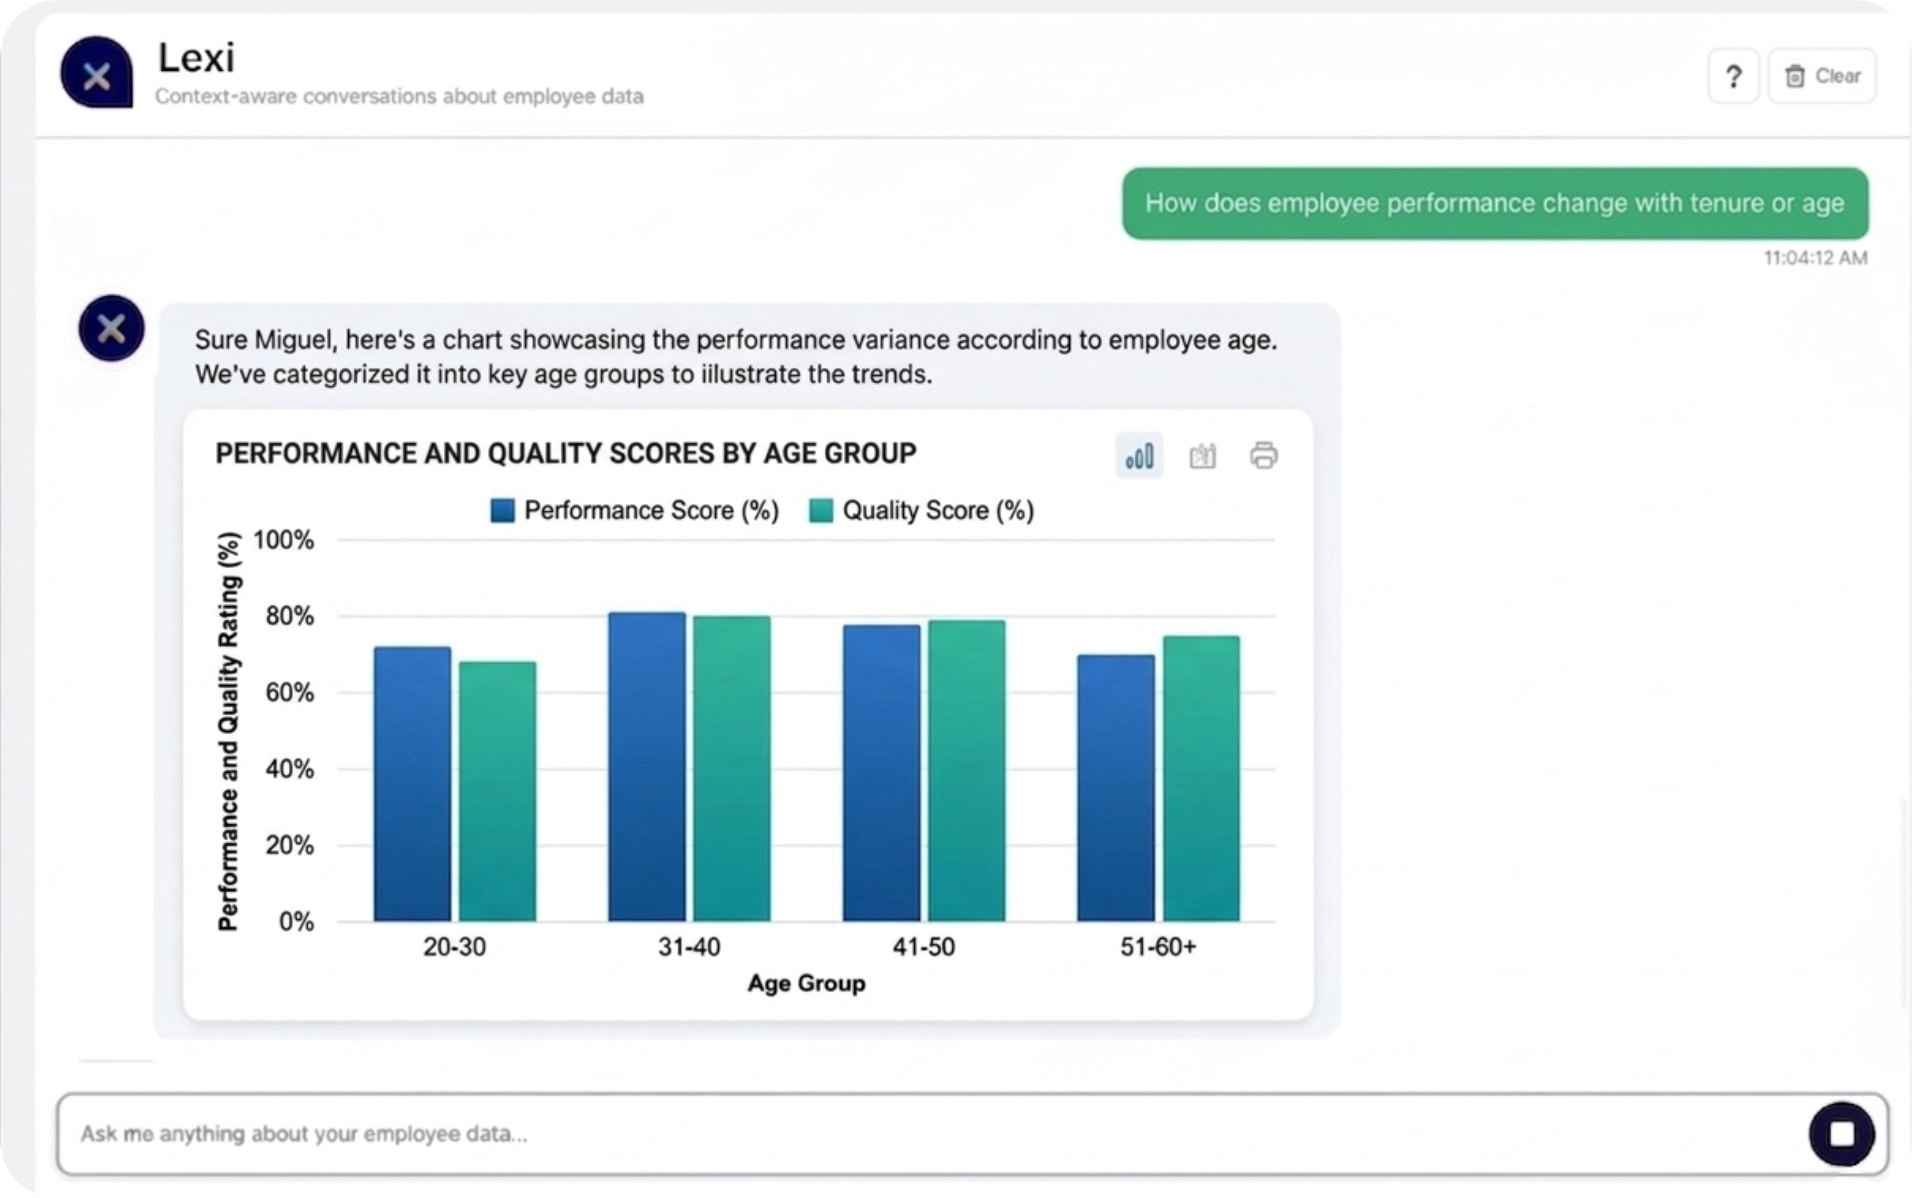Viewport: 1912px width, 1198px height.
Task: Toggle the Performance Score (%) legend series
Action: coord(650,511)
